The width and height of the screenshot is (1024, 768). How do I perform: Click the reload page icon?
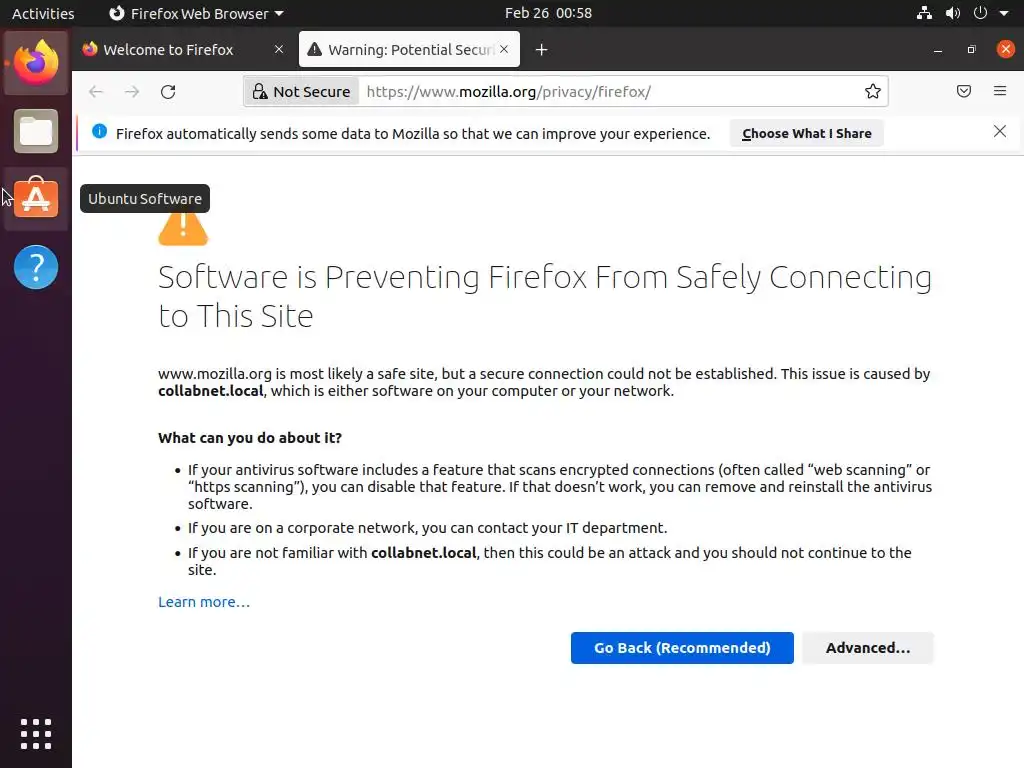tap(168, 92)
